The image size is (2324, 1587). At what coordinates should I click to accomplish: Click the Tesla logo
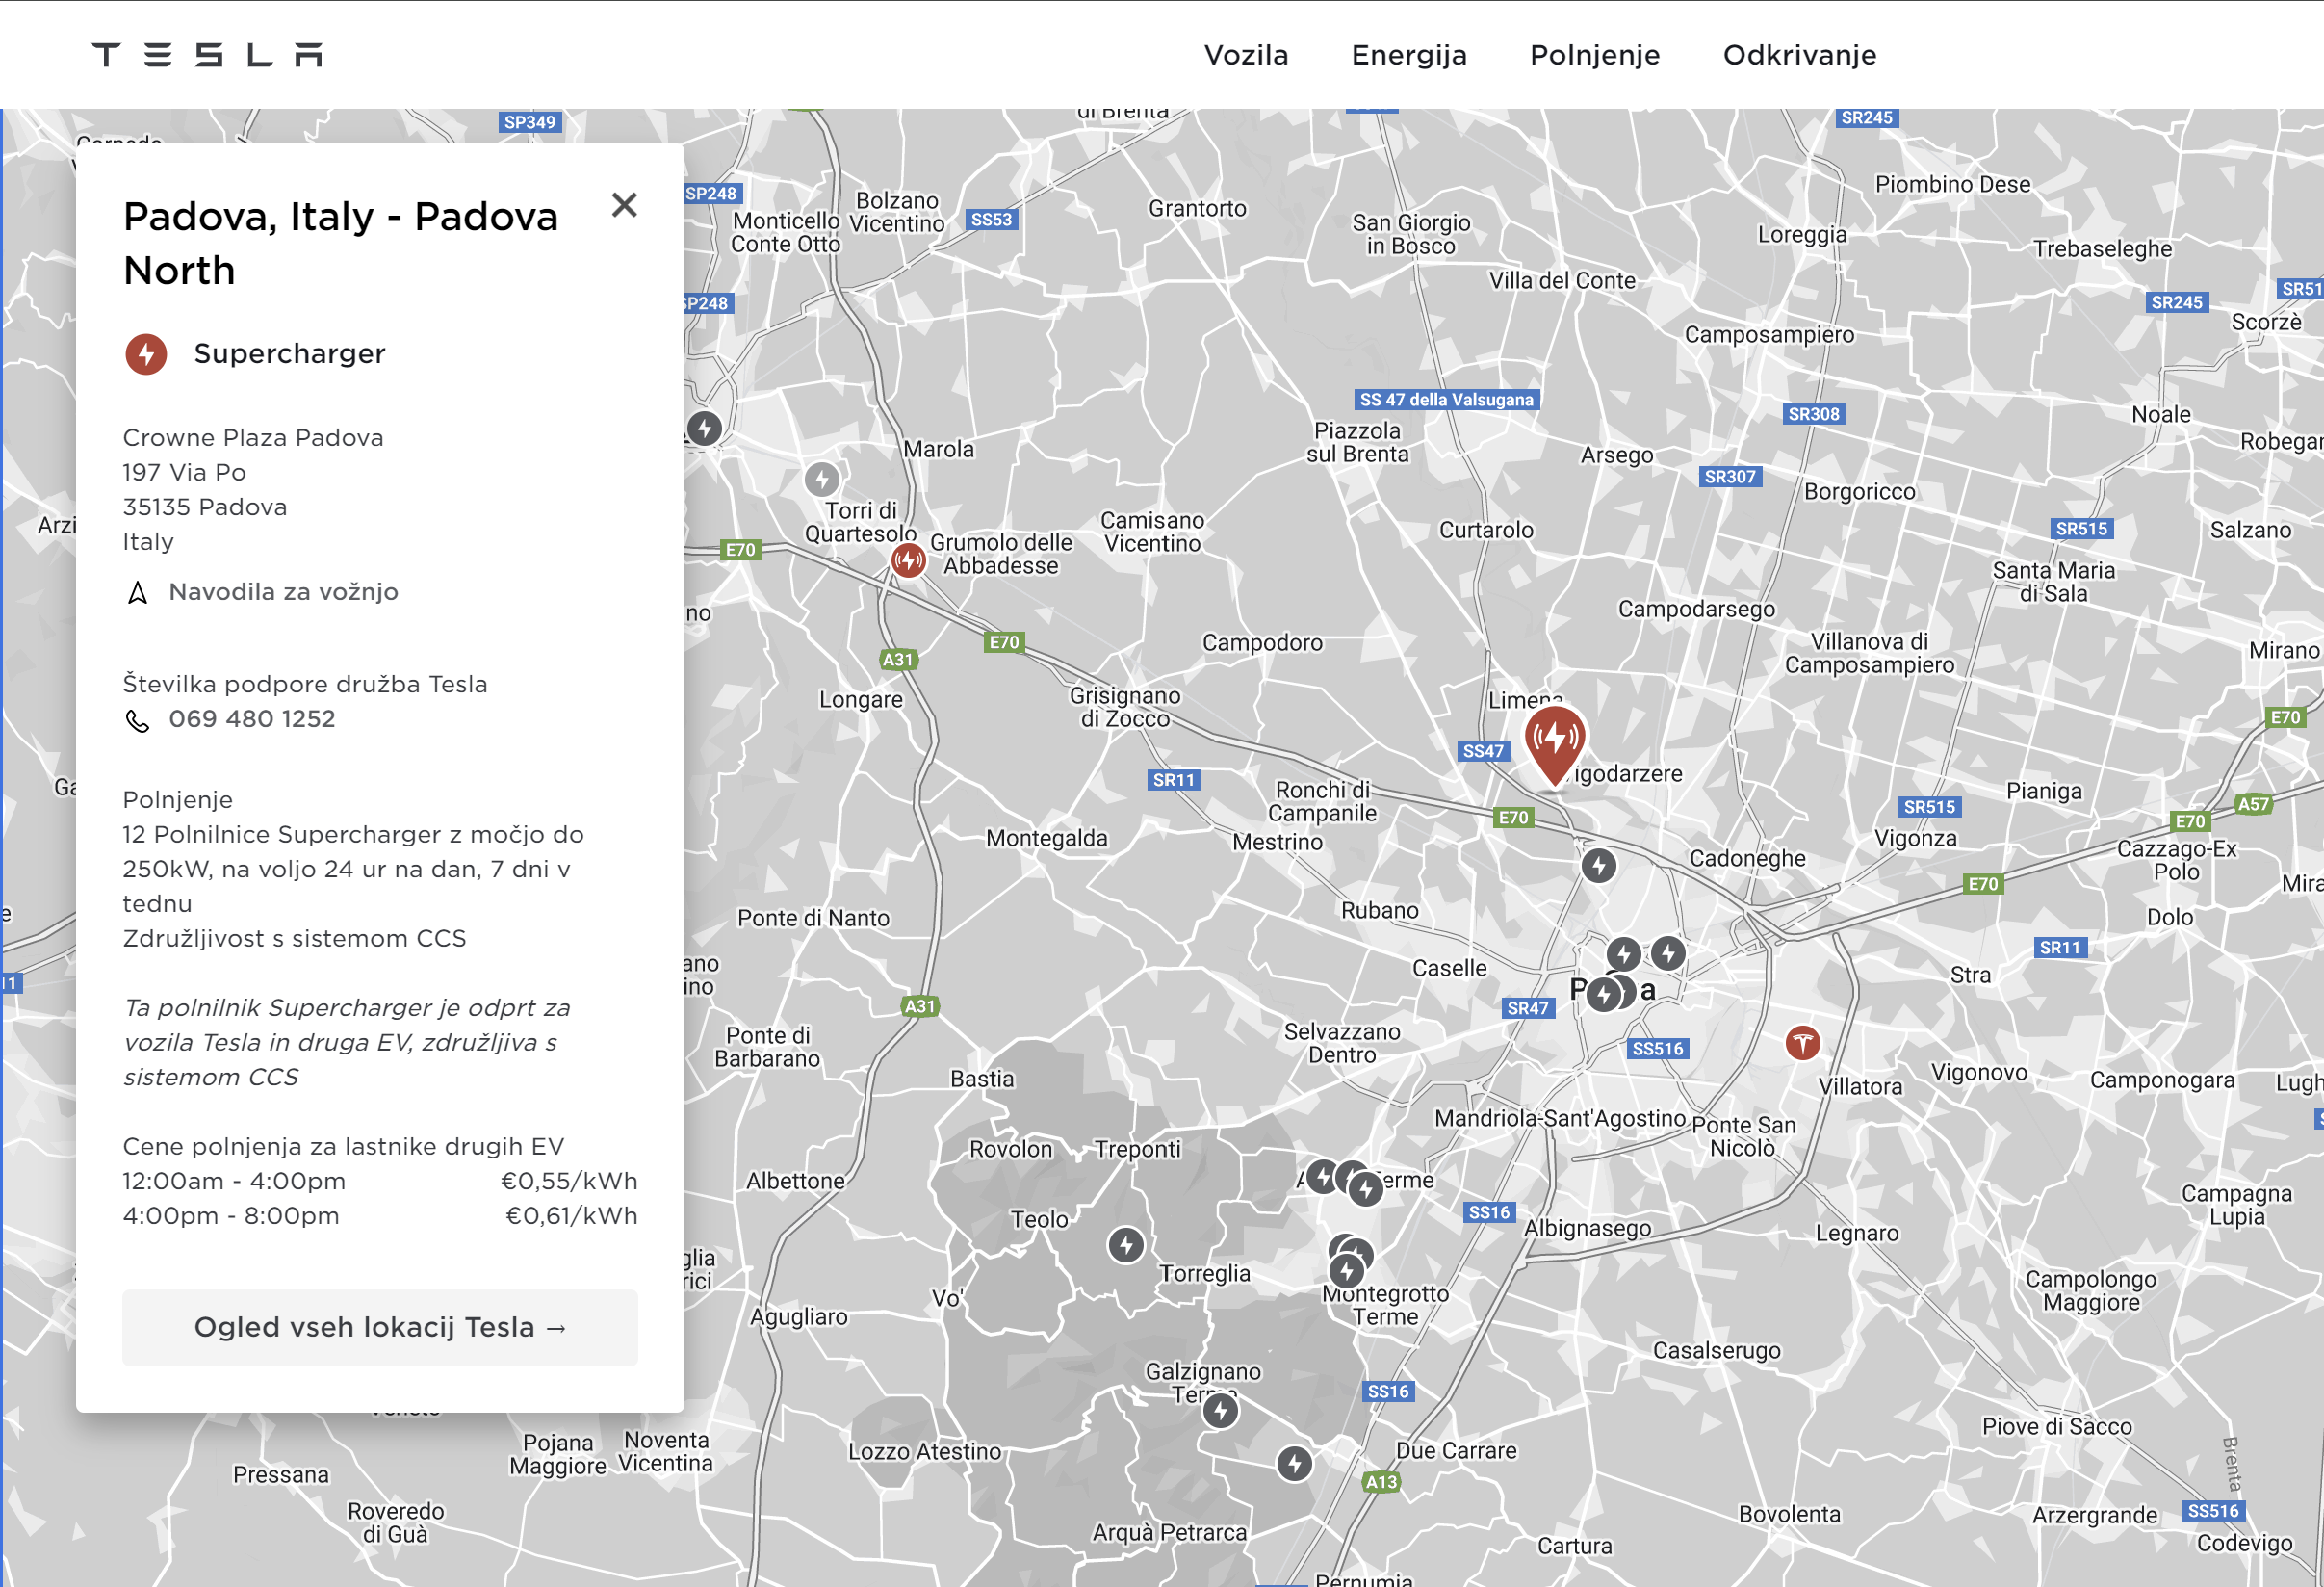[207, 55]
